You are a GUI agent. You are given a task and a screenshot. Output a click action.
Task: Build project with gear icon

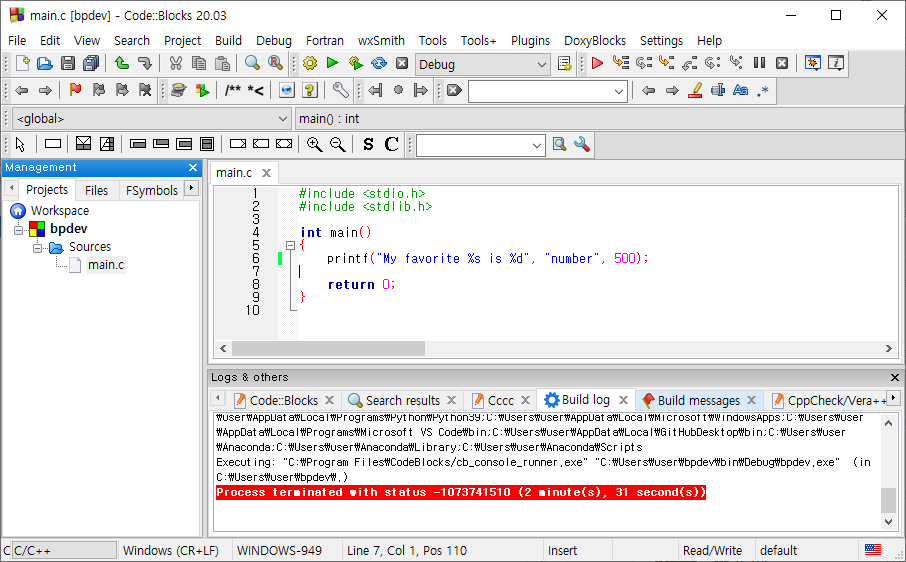tap(310, 64)
